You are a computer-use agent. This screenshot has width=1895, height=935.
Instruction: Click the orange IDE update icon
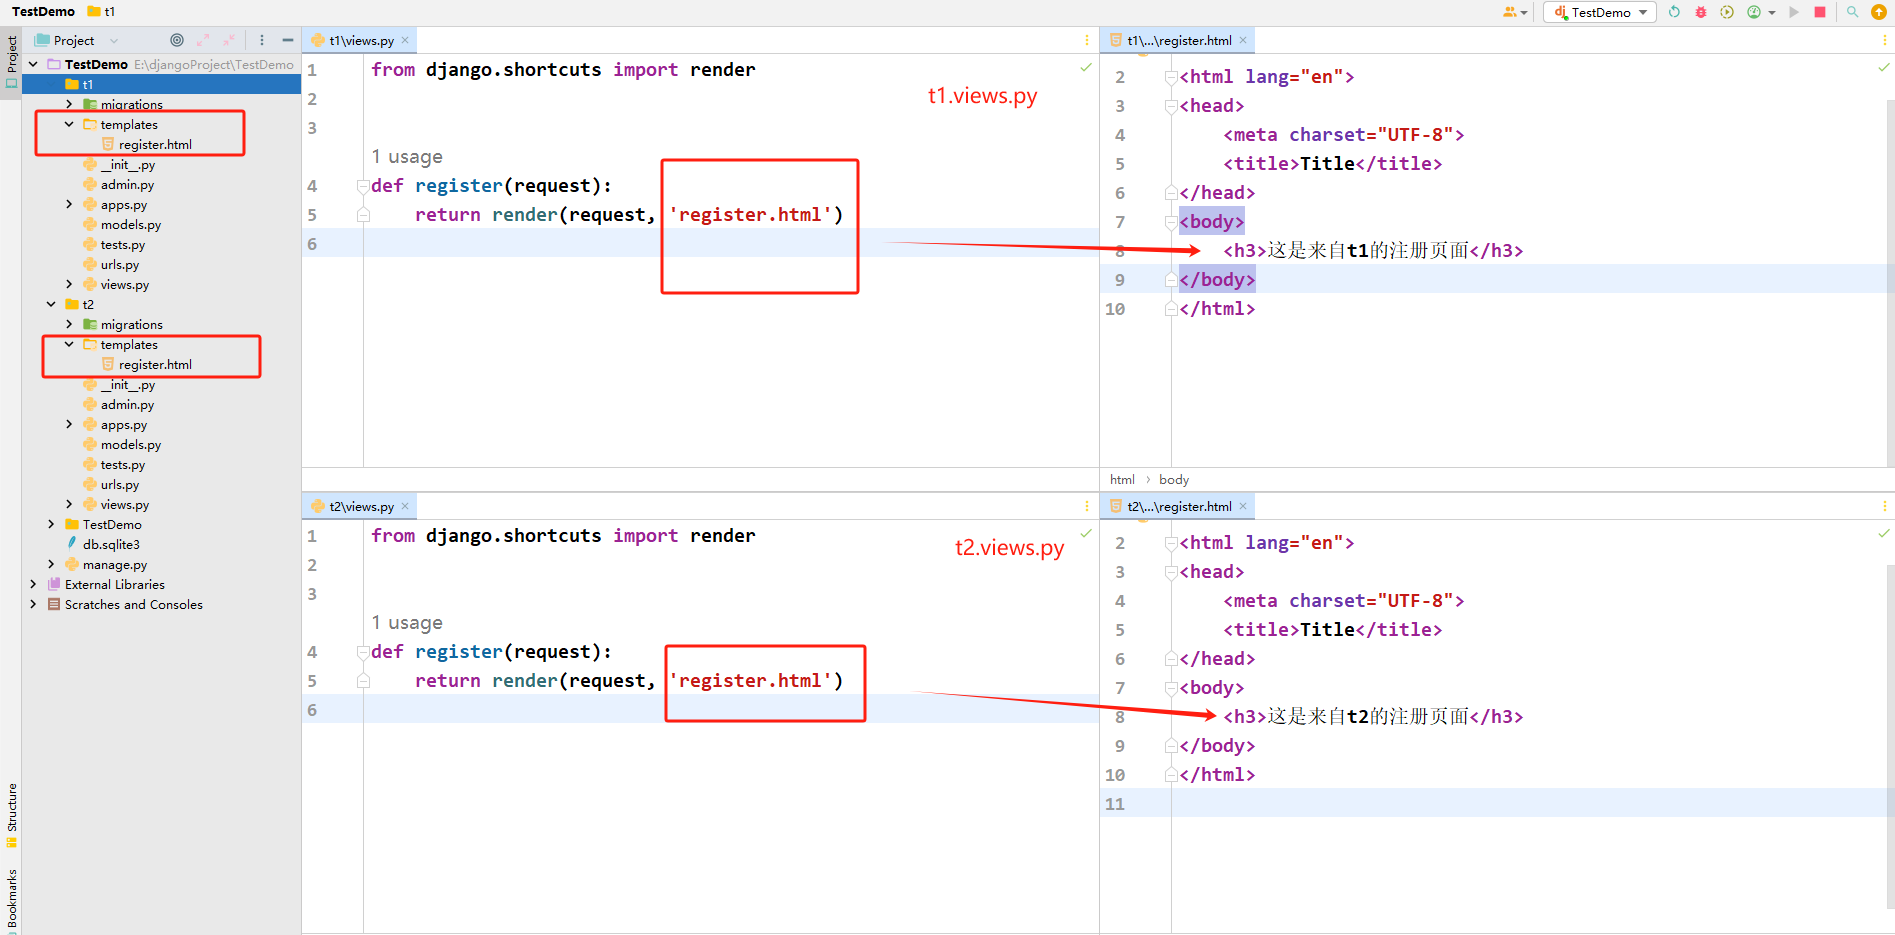(1879, 12)
